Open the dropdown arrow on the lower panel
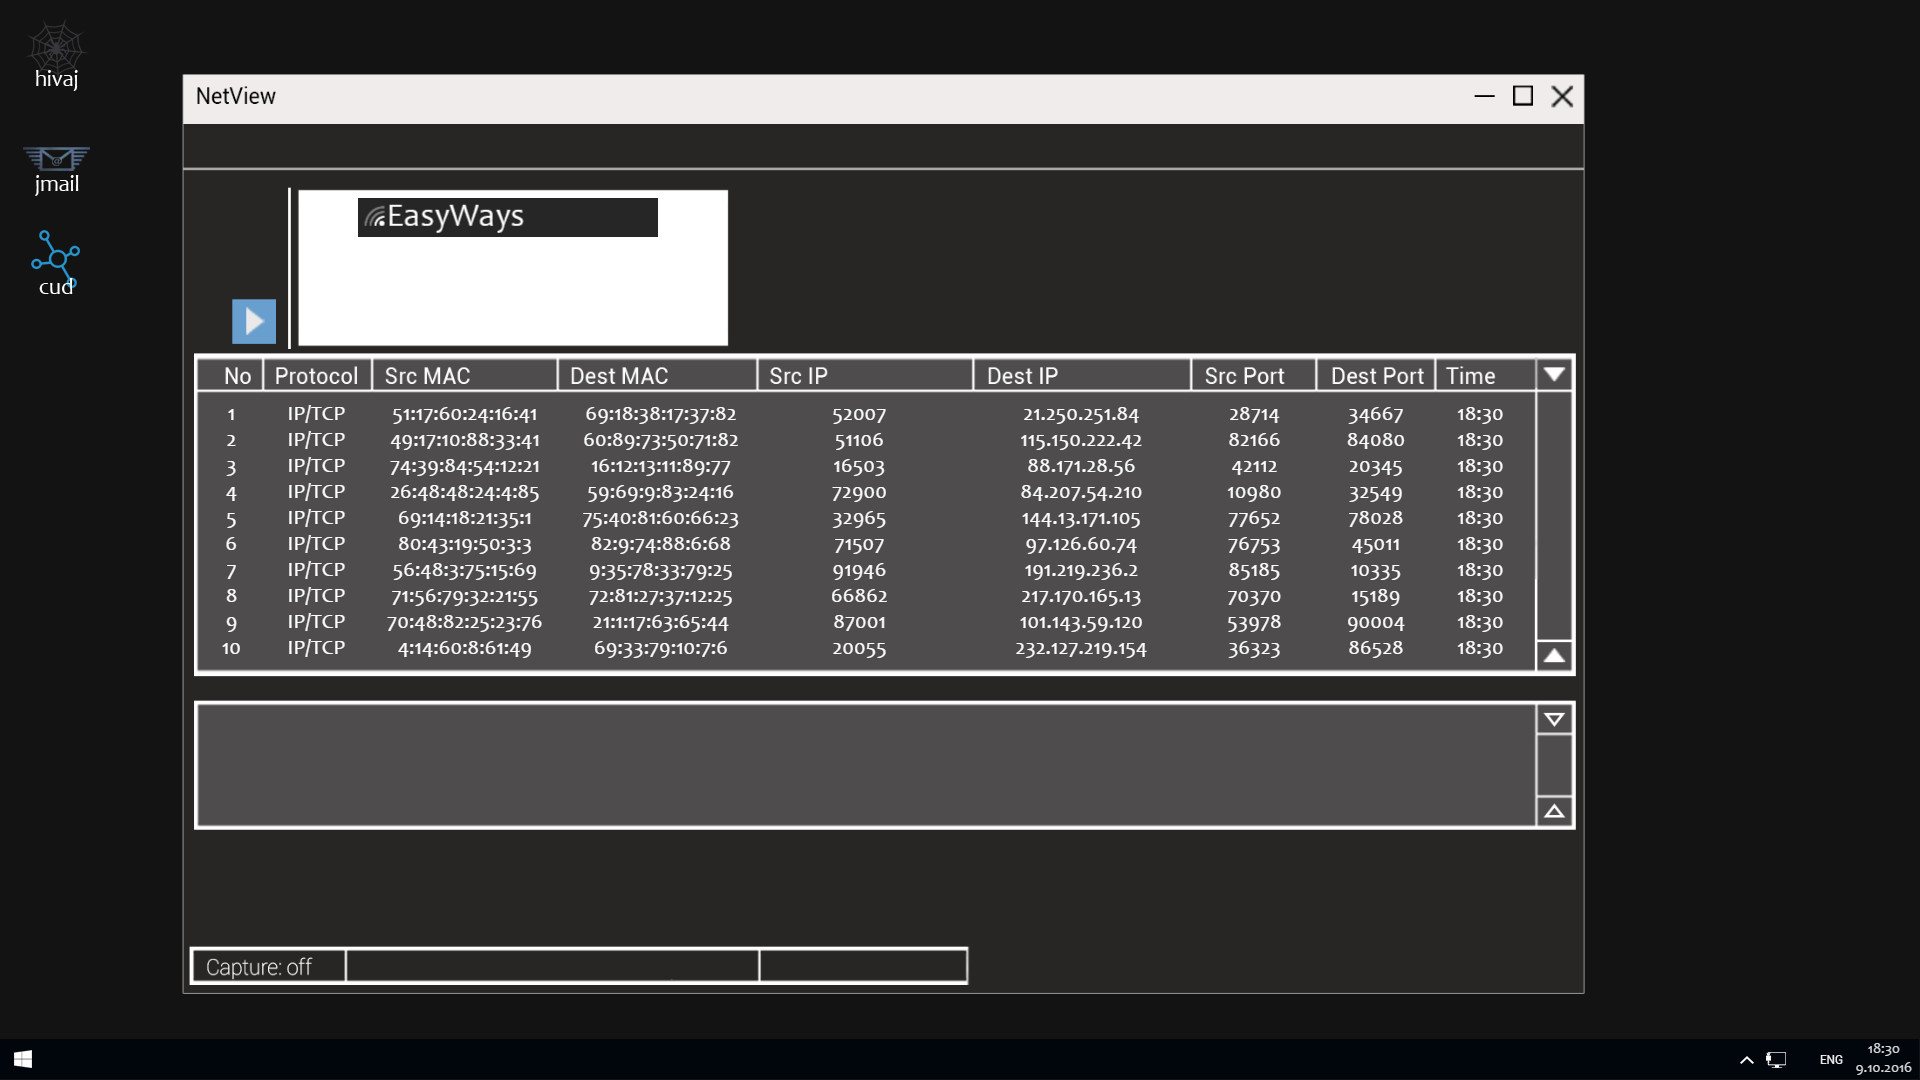This screenshot has height=1080, width=1920. [1553, 718]
